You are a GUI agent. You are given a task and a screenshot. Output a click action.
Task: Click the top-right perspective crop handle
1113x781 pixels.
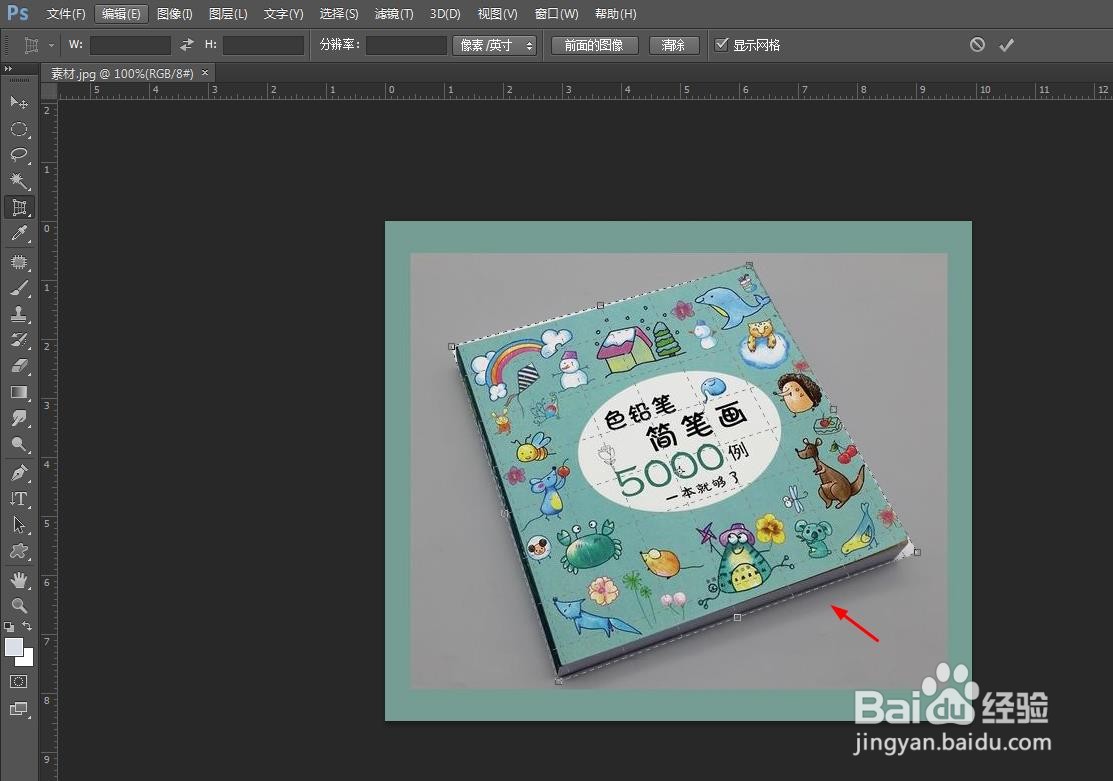(749, 266)
